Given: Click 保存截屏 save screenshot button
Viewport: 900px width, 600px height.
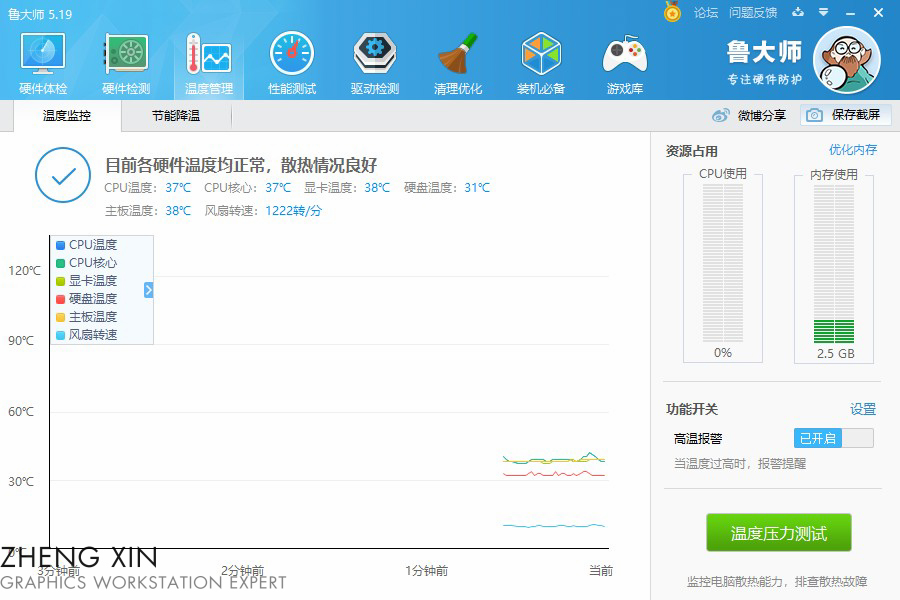Looking at the screenshot, I should click(846, 115).
